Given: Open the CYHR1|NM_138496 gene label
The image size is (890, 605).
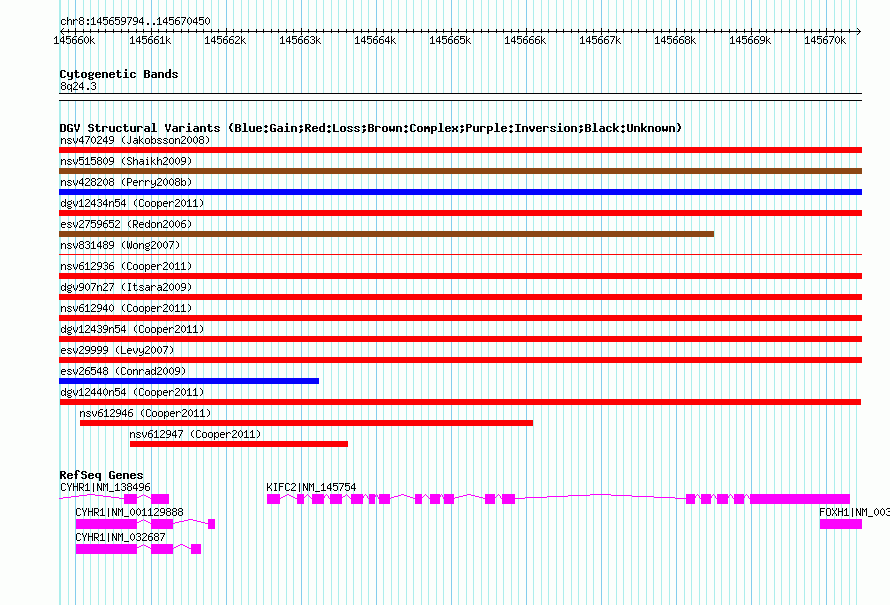Looking at the screenshot, I should pyautogui.click(x=106, y=487).
